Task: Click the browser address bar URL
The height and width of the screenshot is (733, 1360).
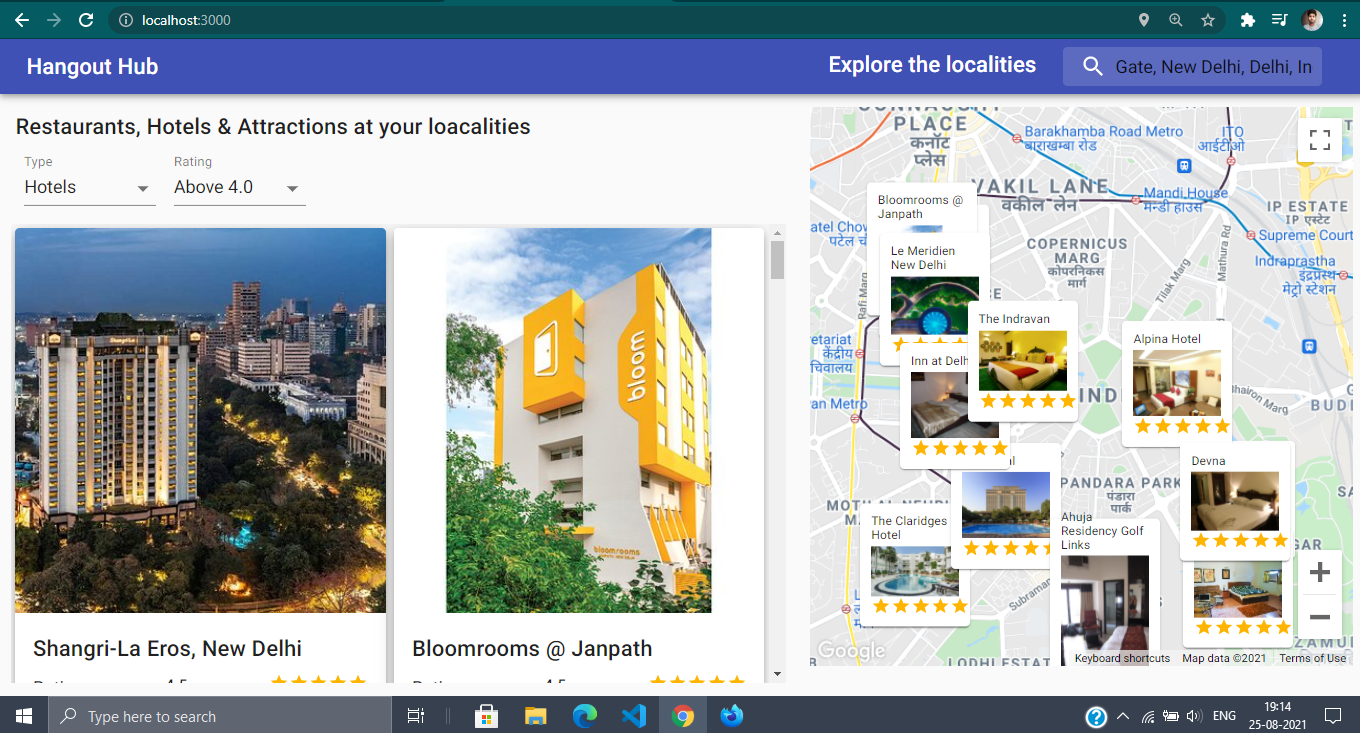Action: tap(187, 20)
